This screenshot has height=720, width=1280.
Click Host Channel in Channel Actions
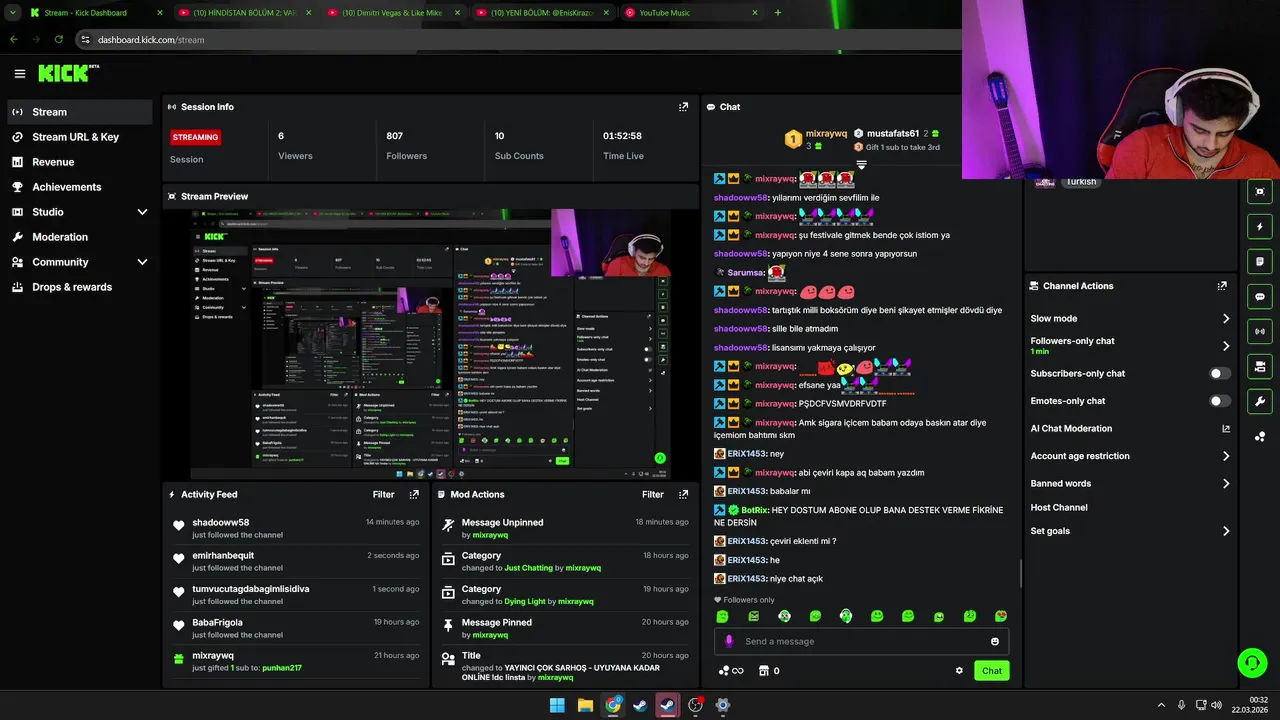[x=1059, y=507]
